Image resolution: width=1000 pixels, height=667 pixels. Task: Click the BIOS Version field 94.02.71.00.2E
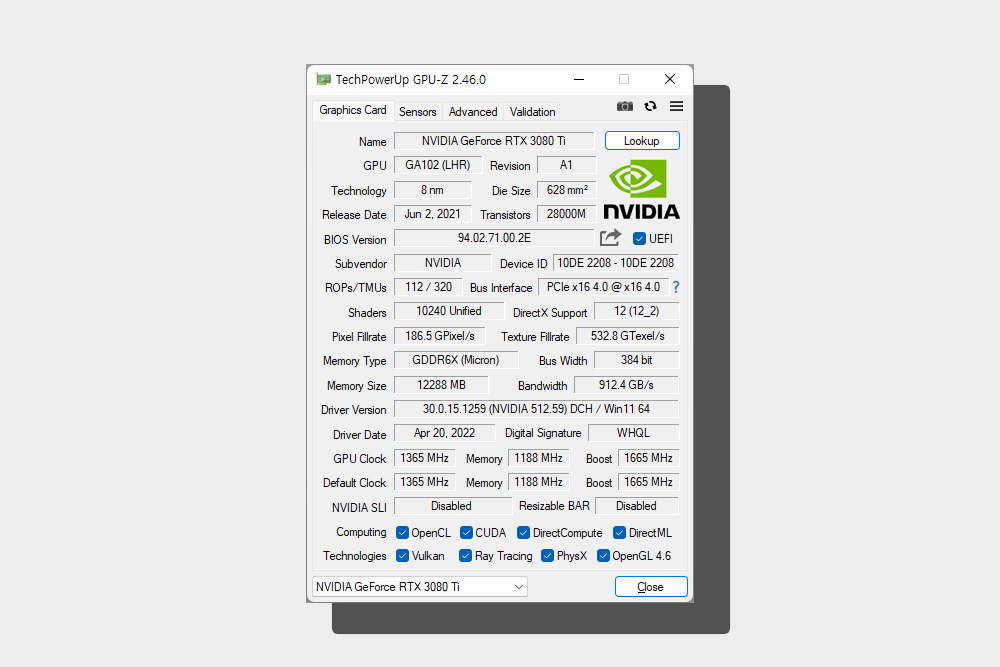(x=494, y=238)
